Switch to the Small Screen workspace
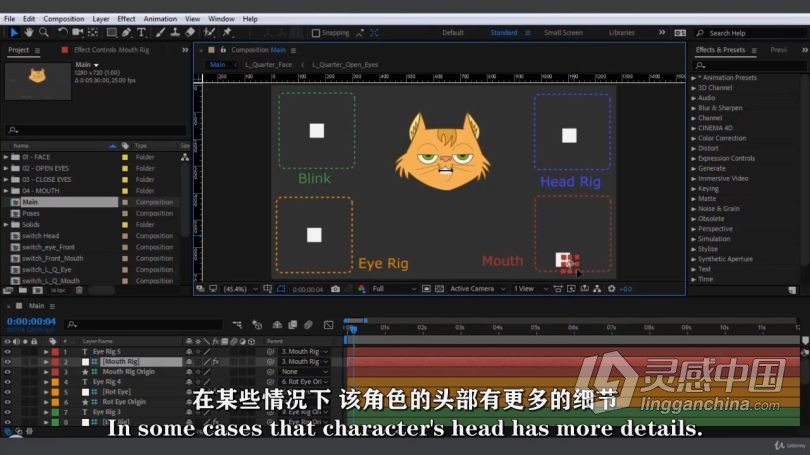The width and height of the screenshot is (810, 455). tap(563, 33)
